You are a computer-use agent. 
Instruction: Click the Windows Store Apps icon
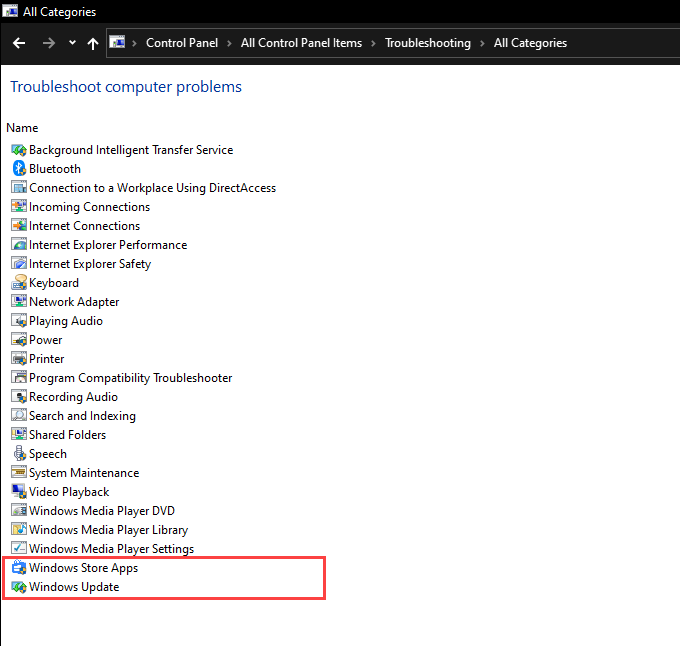[19, 568]
